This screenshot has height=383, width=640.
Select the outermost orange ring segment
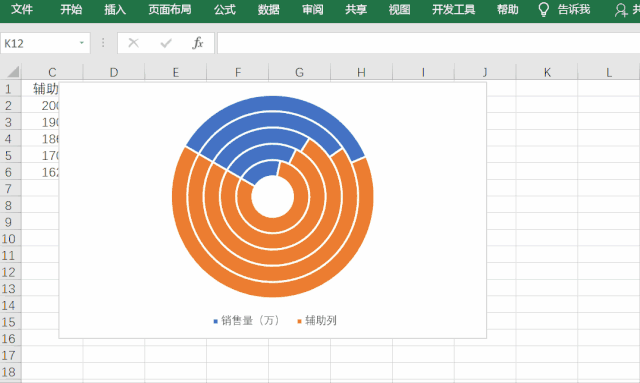coord(273,289)
